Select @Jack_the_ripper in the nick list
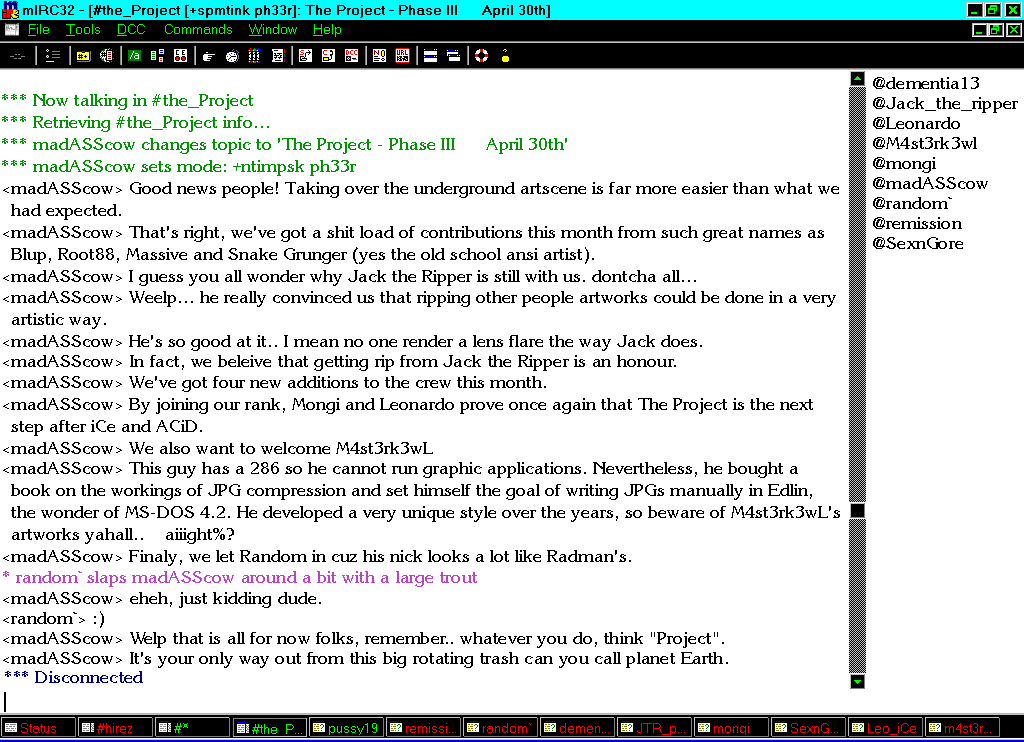 point(944,103)
